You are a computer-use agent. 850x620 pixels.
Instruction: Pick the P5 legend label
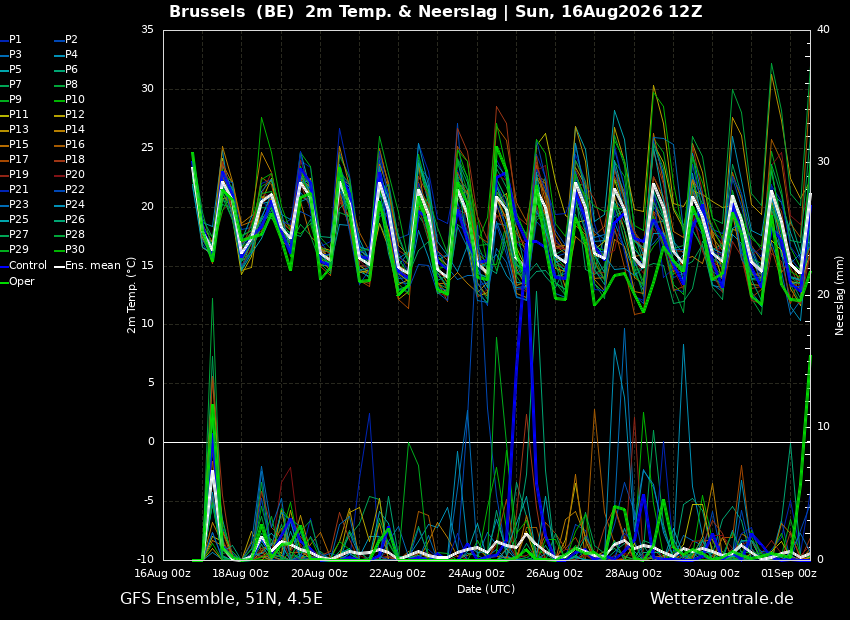11,69
